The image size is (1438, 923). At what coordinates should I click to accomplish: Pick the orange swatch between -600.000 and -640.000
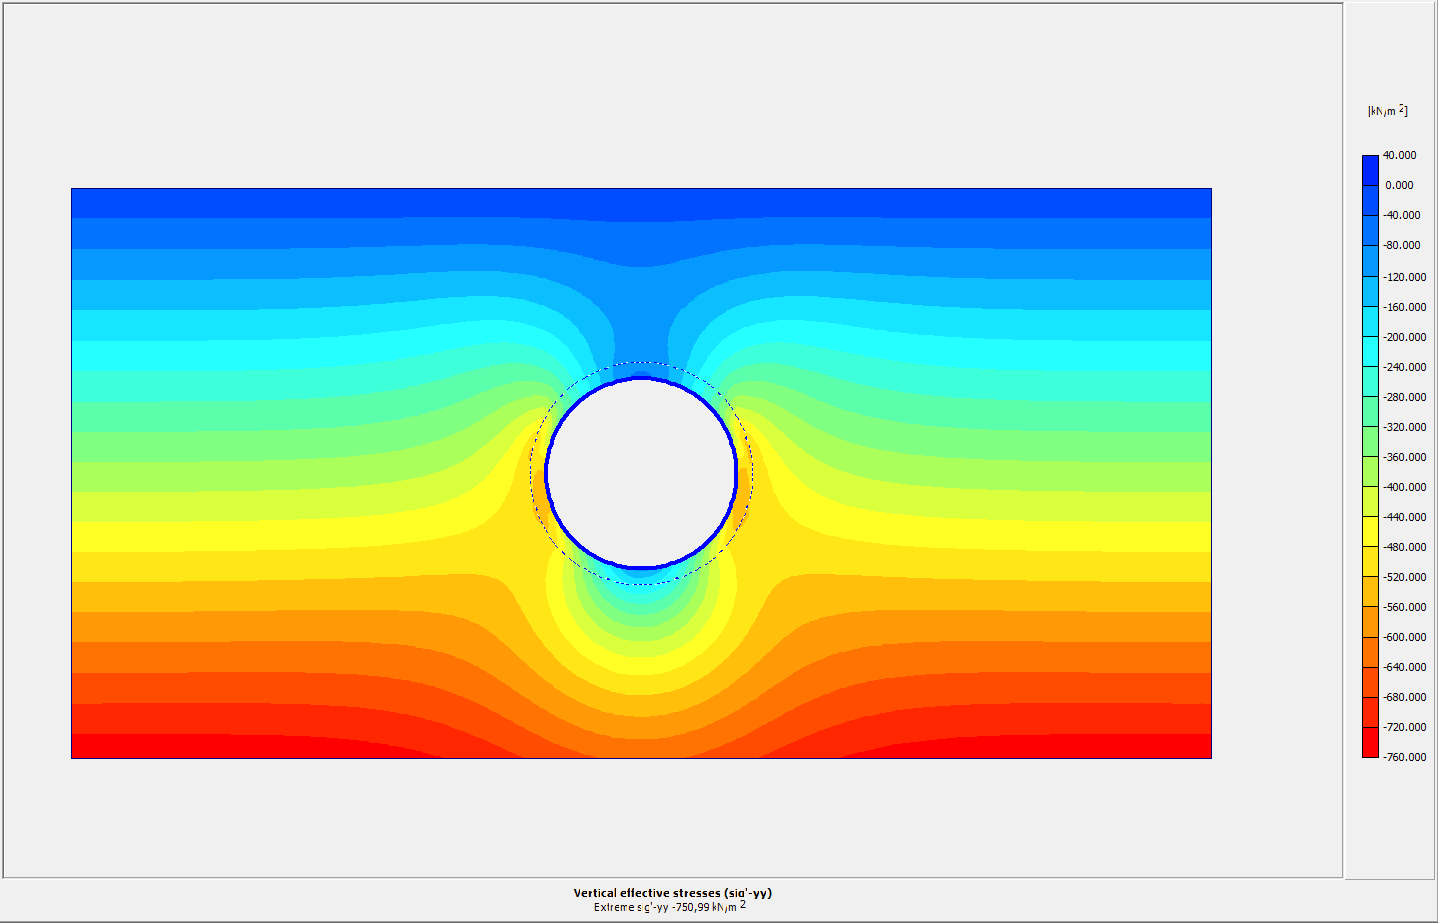pyautogui.click(x=1370, y=652)
